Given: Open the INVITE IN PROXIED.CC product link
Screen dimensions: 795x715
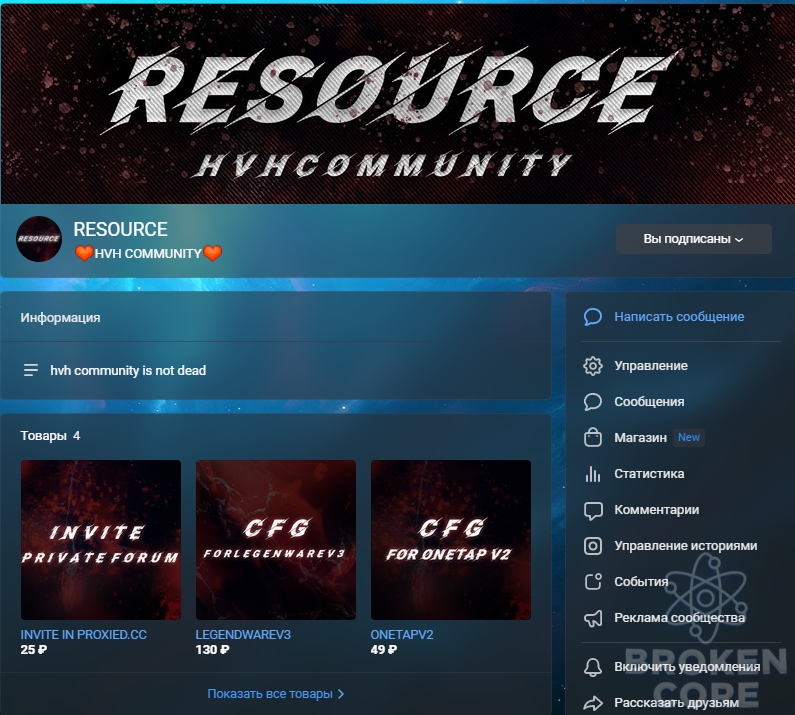Looking at the screenshot, I should [x=84, y=634].
